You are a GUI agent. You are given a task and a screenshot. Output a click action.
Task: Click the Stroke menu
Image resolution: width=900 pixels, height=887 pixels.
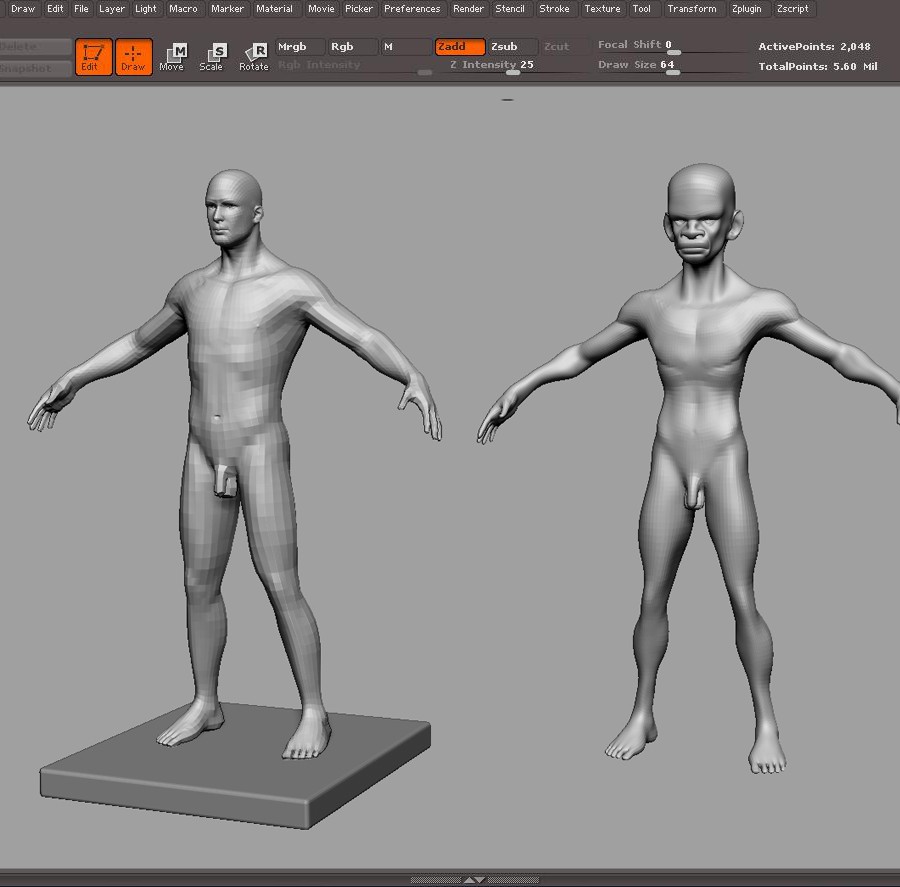554,9
